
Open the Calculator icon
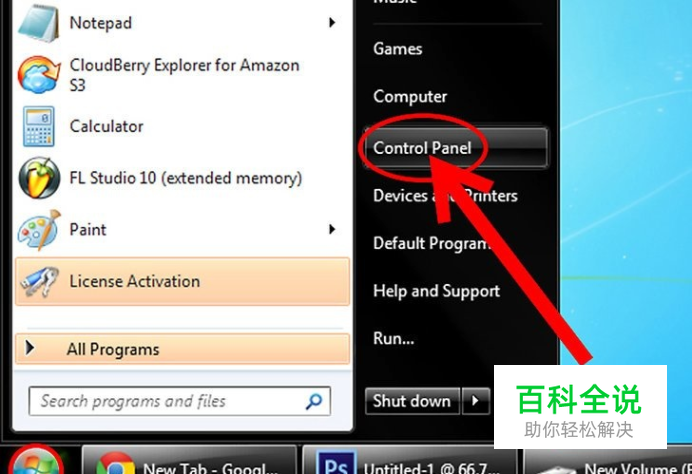(39, 126)
